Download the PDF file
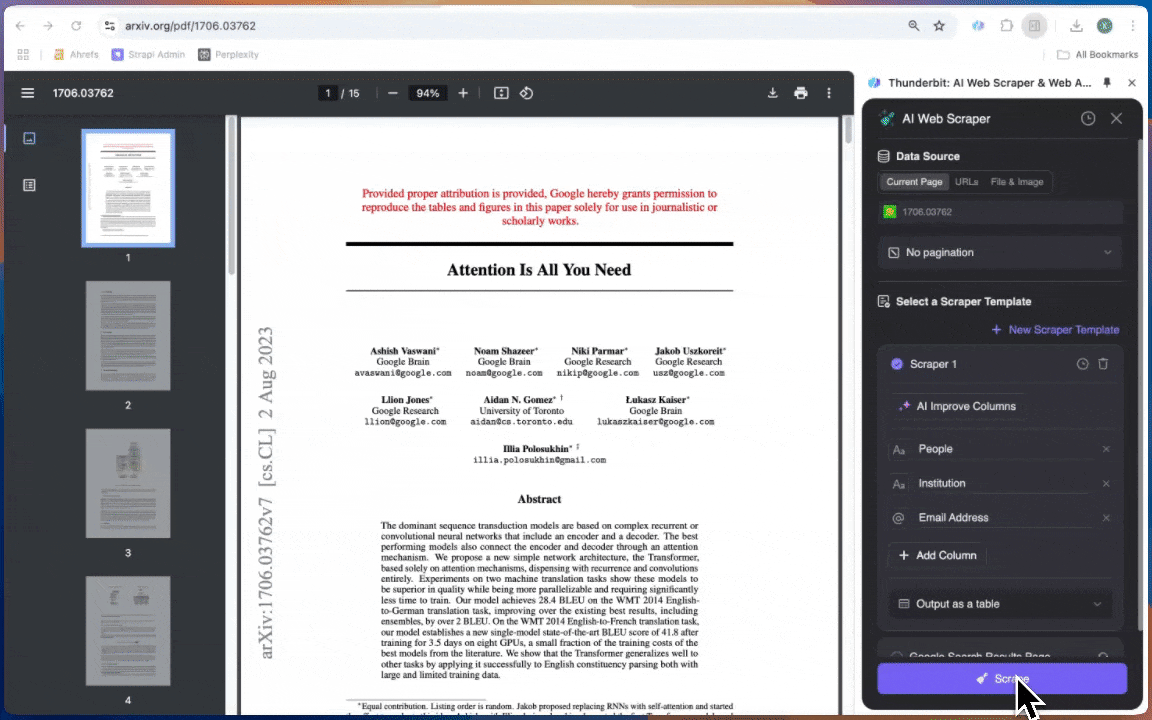Screen dimensions: 1152x720 click(x=772, y=93)
